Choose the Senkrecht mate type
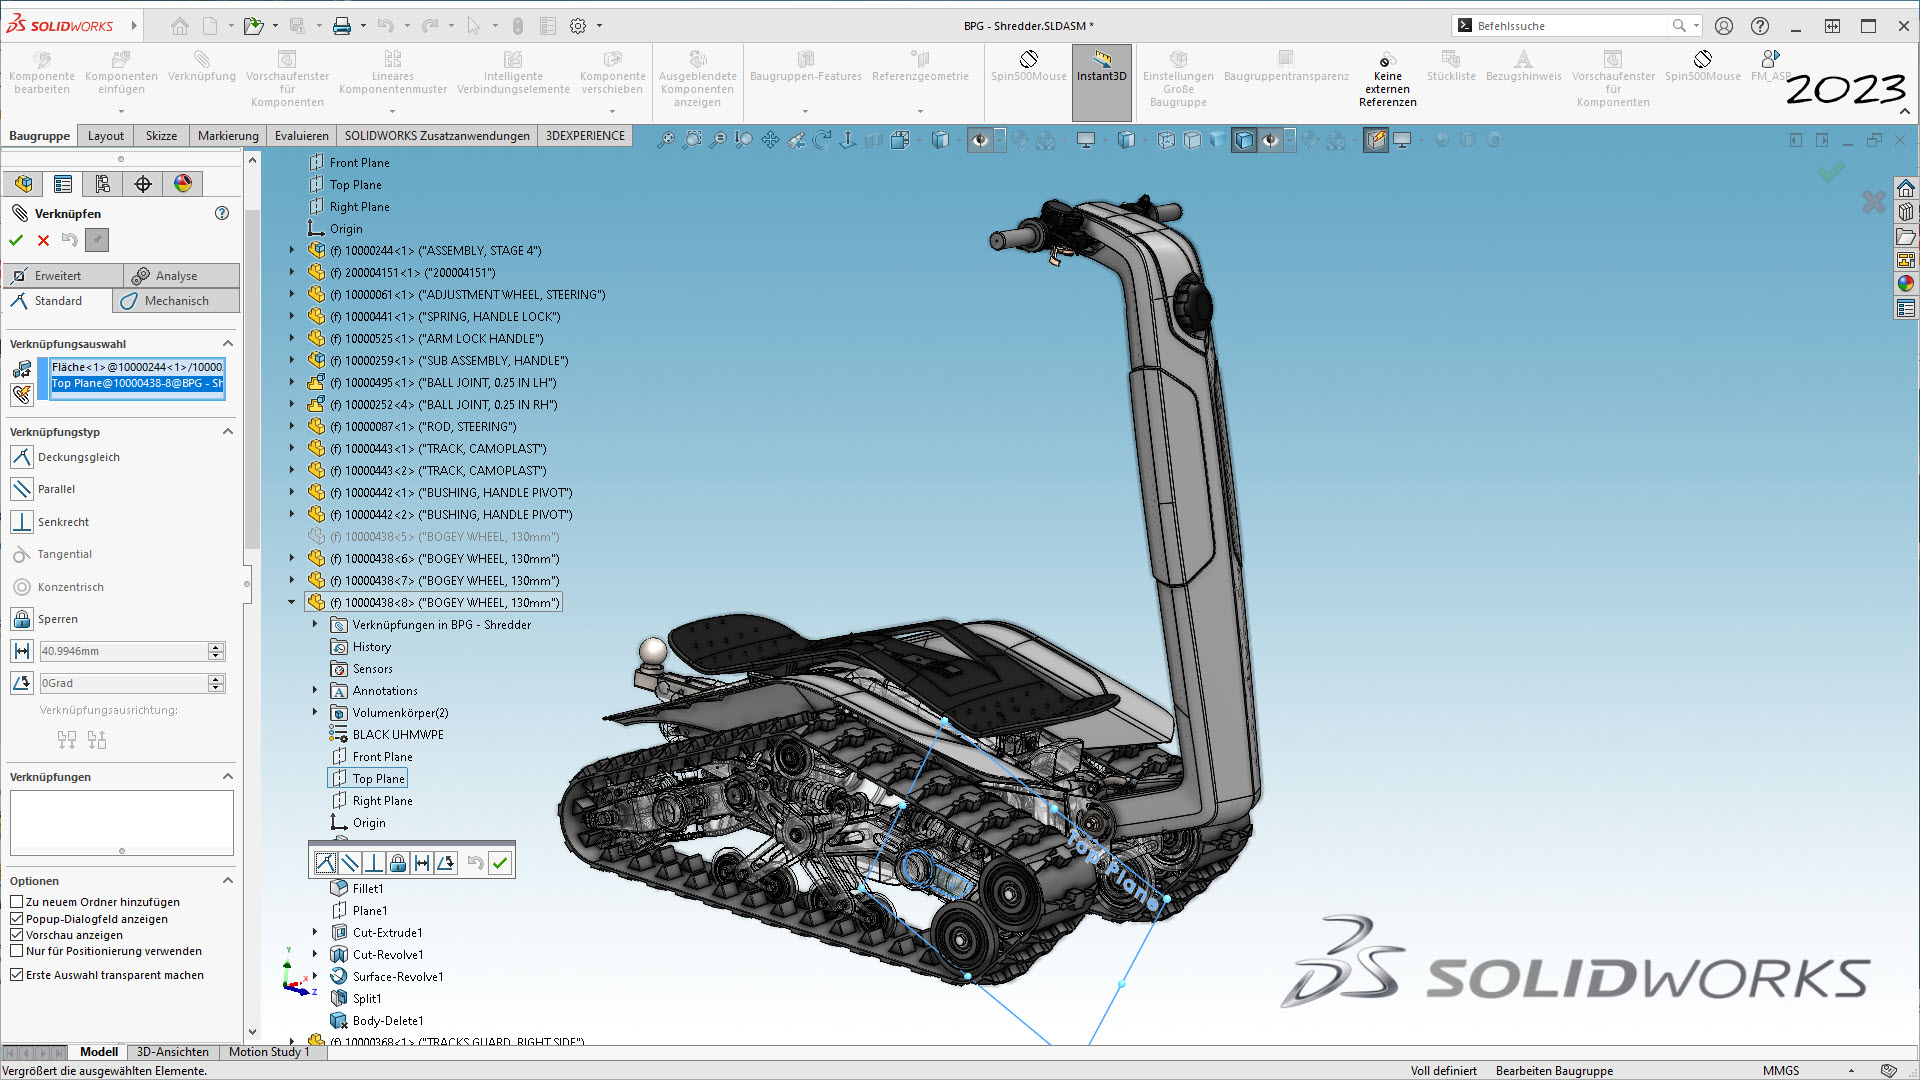 pyautogui.click(x=22, y=522)
